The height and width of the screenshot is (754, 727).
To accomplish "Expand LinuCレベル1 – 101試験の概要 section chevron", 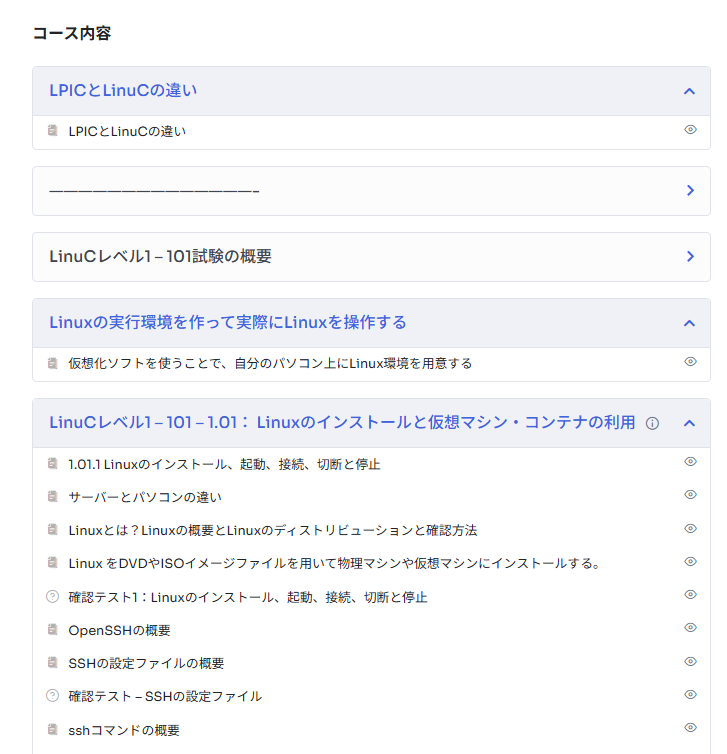I will point(690,256).
